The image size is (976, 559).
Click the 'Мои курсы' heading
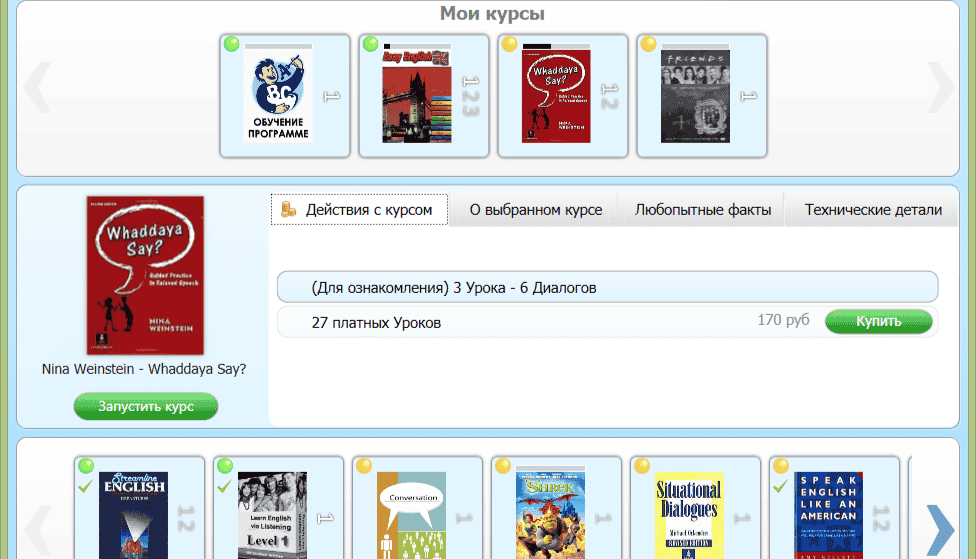(x=492, y=13)
